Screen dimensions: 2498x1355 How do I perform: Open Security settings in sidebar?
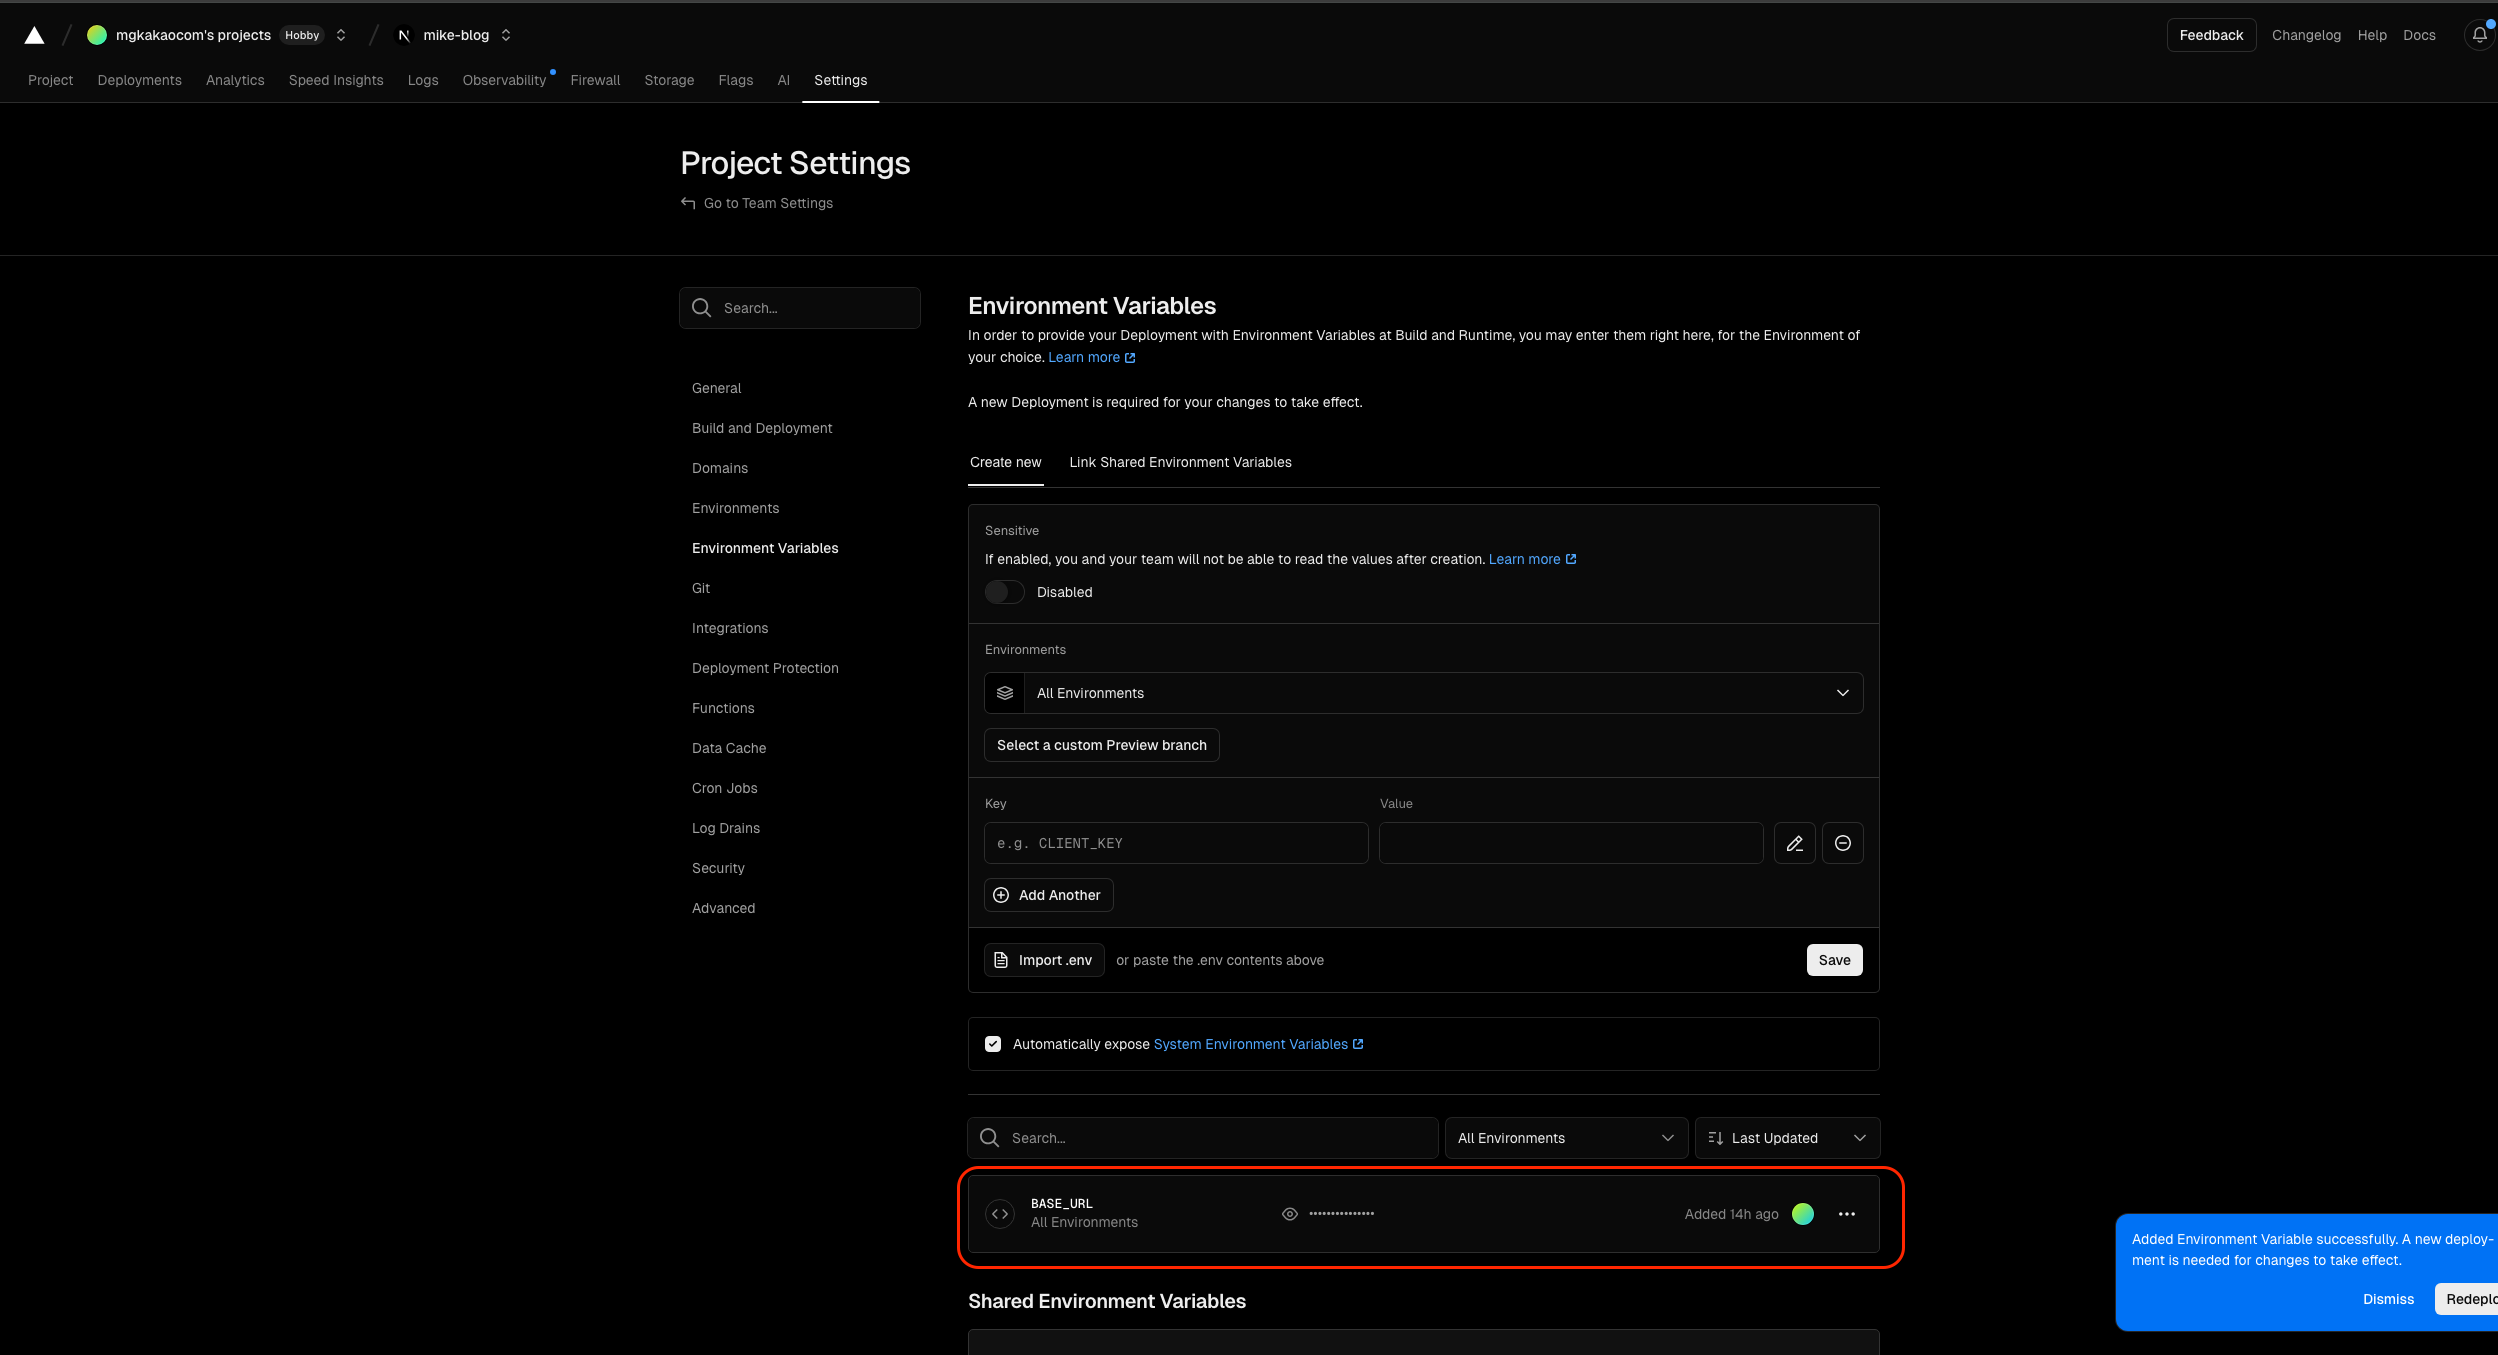click(x=718, y=868)
